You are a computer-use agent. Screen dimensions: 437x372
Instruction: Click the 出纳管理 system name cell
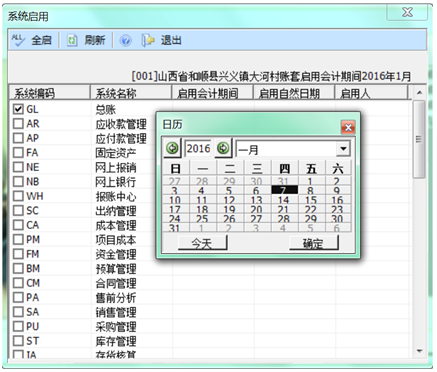click(x=116, y=211)
